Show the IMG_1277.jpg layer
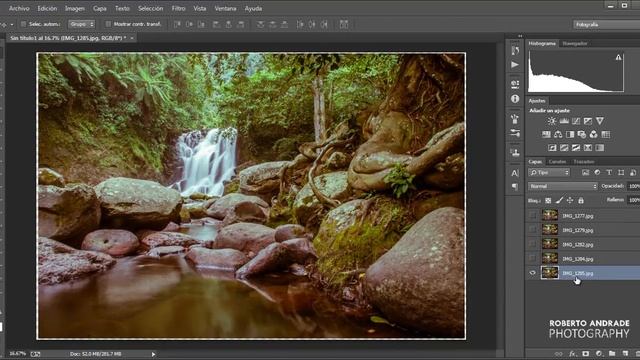640x360 pixels. coord(532,216)
